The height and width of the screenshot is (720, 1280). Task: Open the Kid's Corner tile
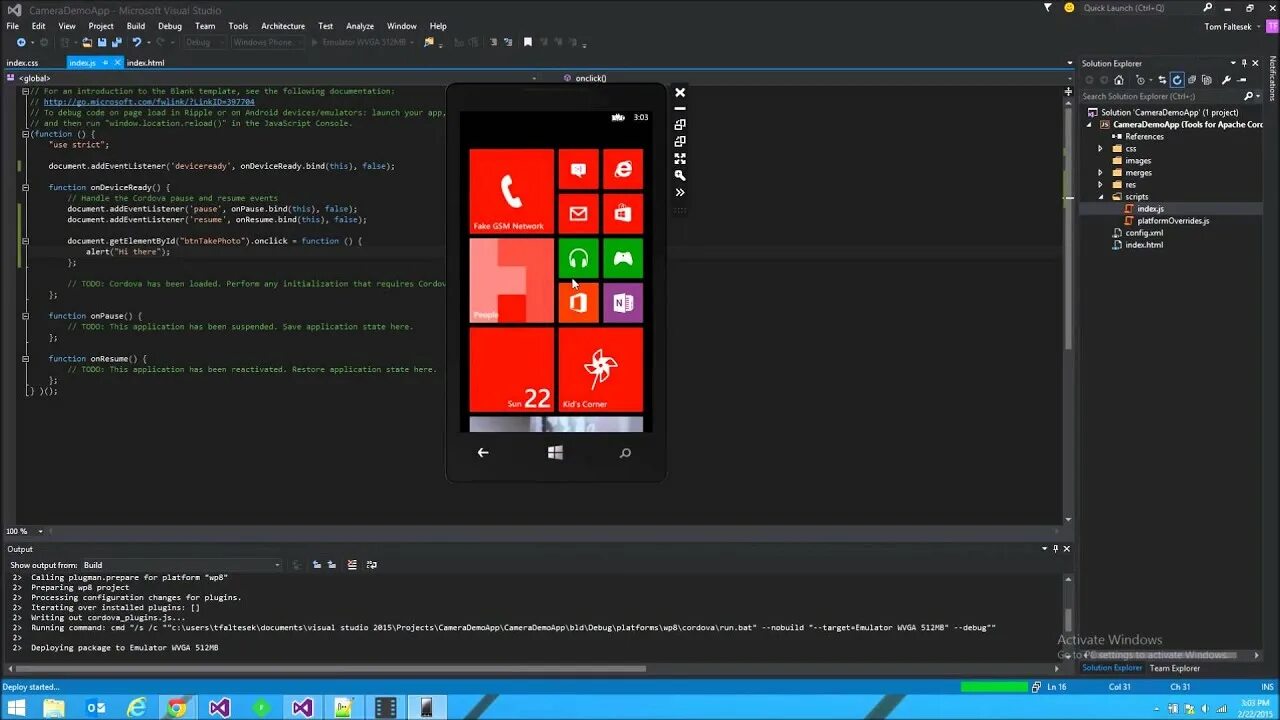[x=600, y=369]
